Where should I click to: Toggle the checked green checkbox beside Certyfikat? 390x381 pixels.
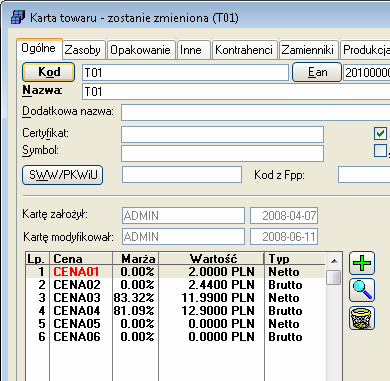click(380, 133)
